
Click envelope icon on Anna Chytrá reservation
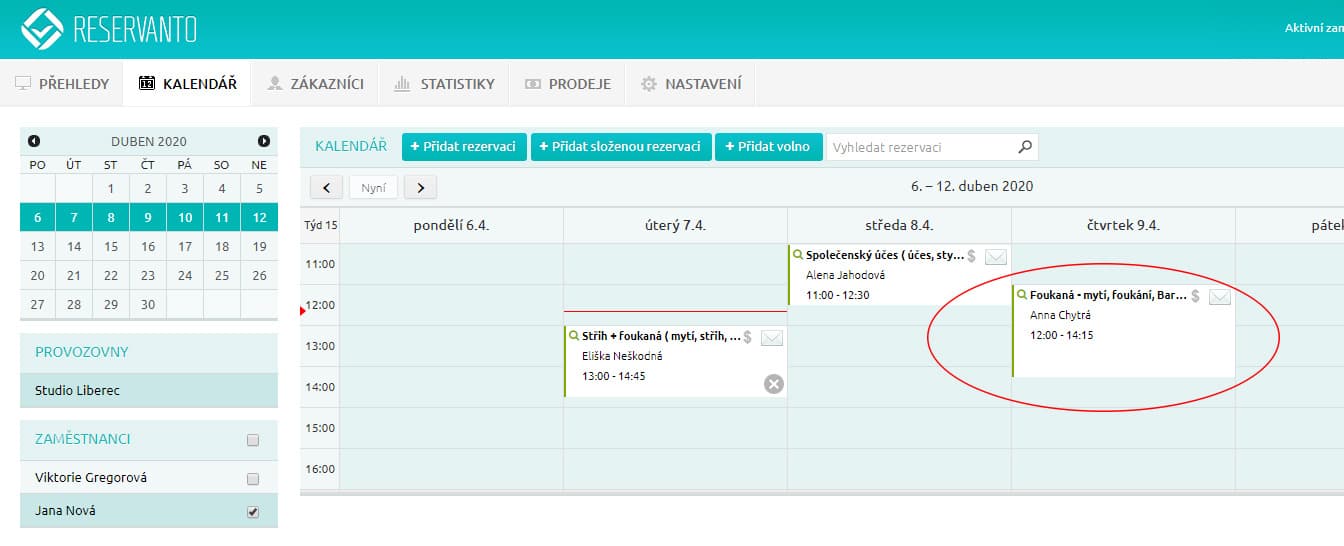(x=1219, y=297)
